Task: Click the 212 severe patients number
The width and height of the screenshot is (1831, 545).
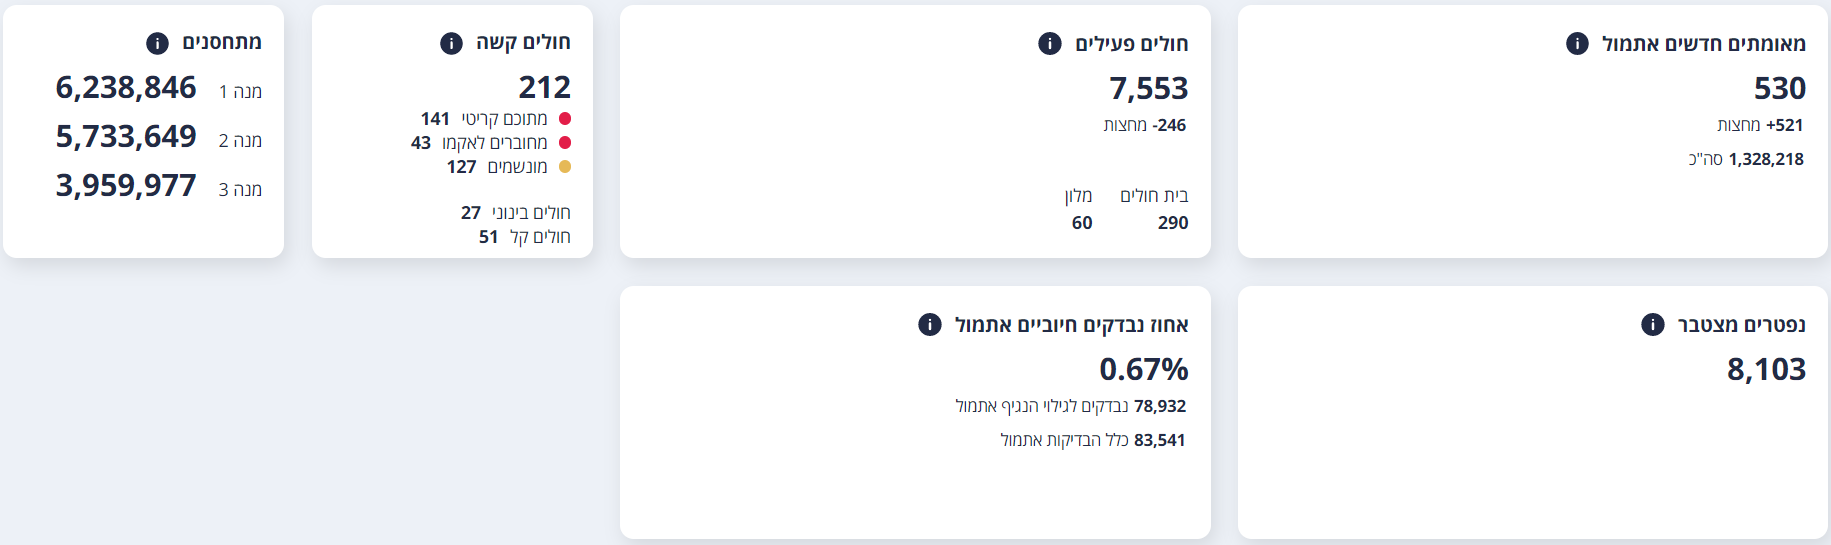Action: [x=545, y=87]
